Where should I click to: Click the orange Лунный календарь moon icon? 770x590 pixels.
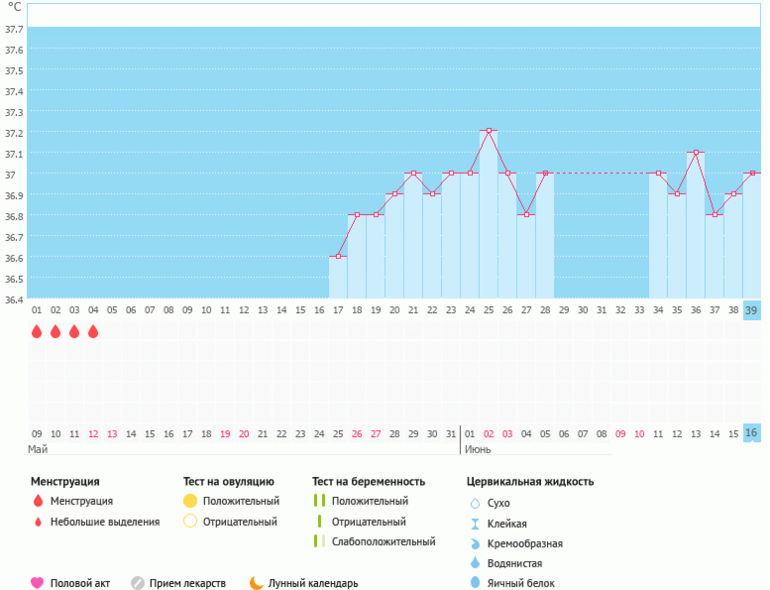coord(256,583)
